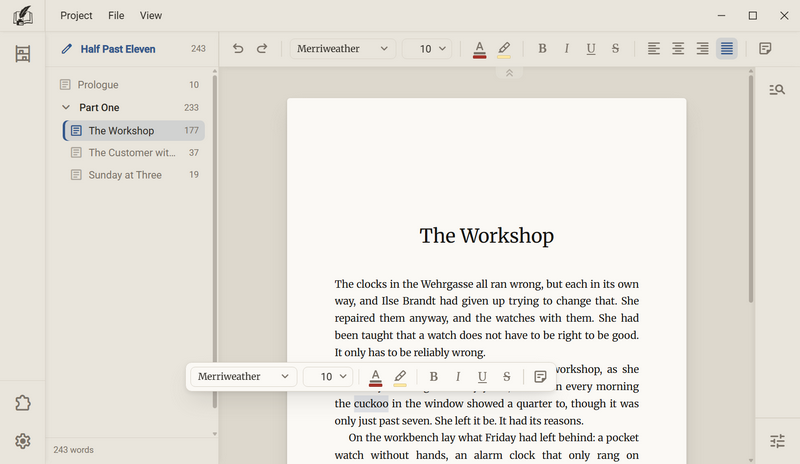Click italic in floating toolbar
The height and width of the screenshot is (464, 800).
tap(458, 377)
